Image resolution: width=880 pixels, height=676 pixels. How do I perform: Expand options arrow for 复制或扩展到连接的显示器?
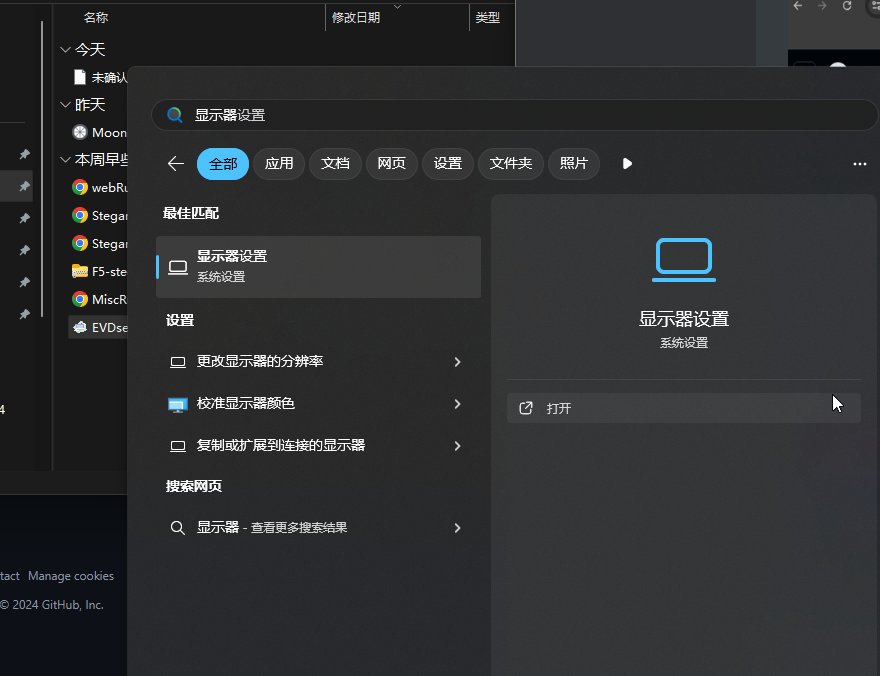(457, 446)
